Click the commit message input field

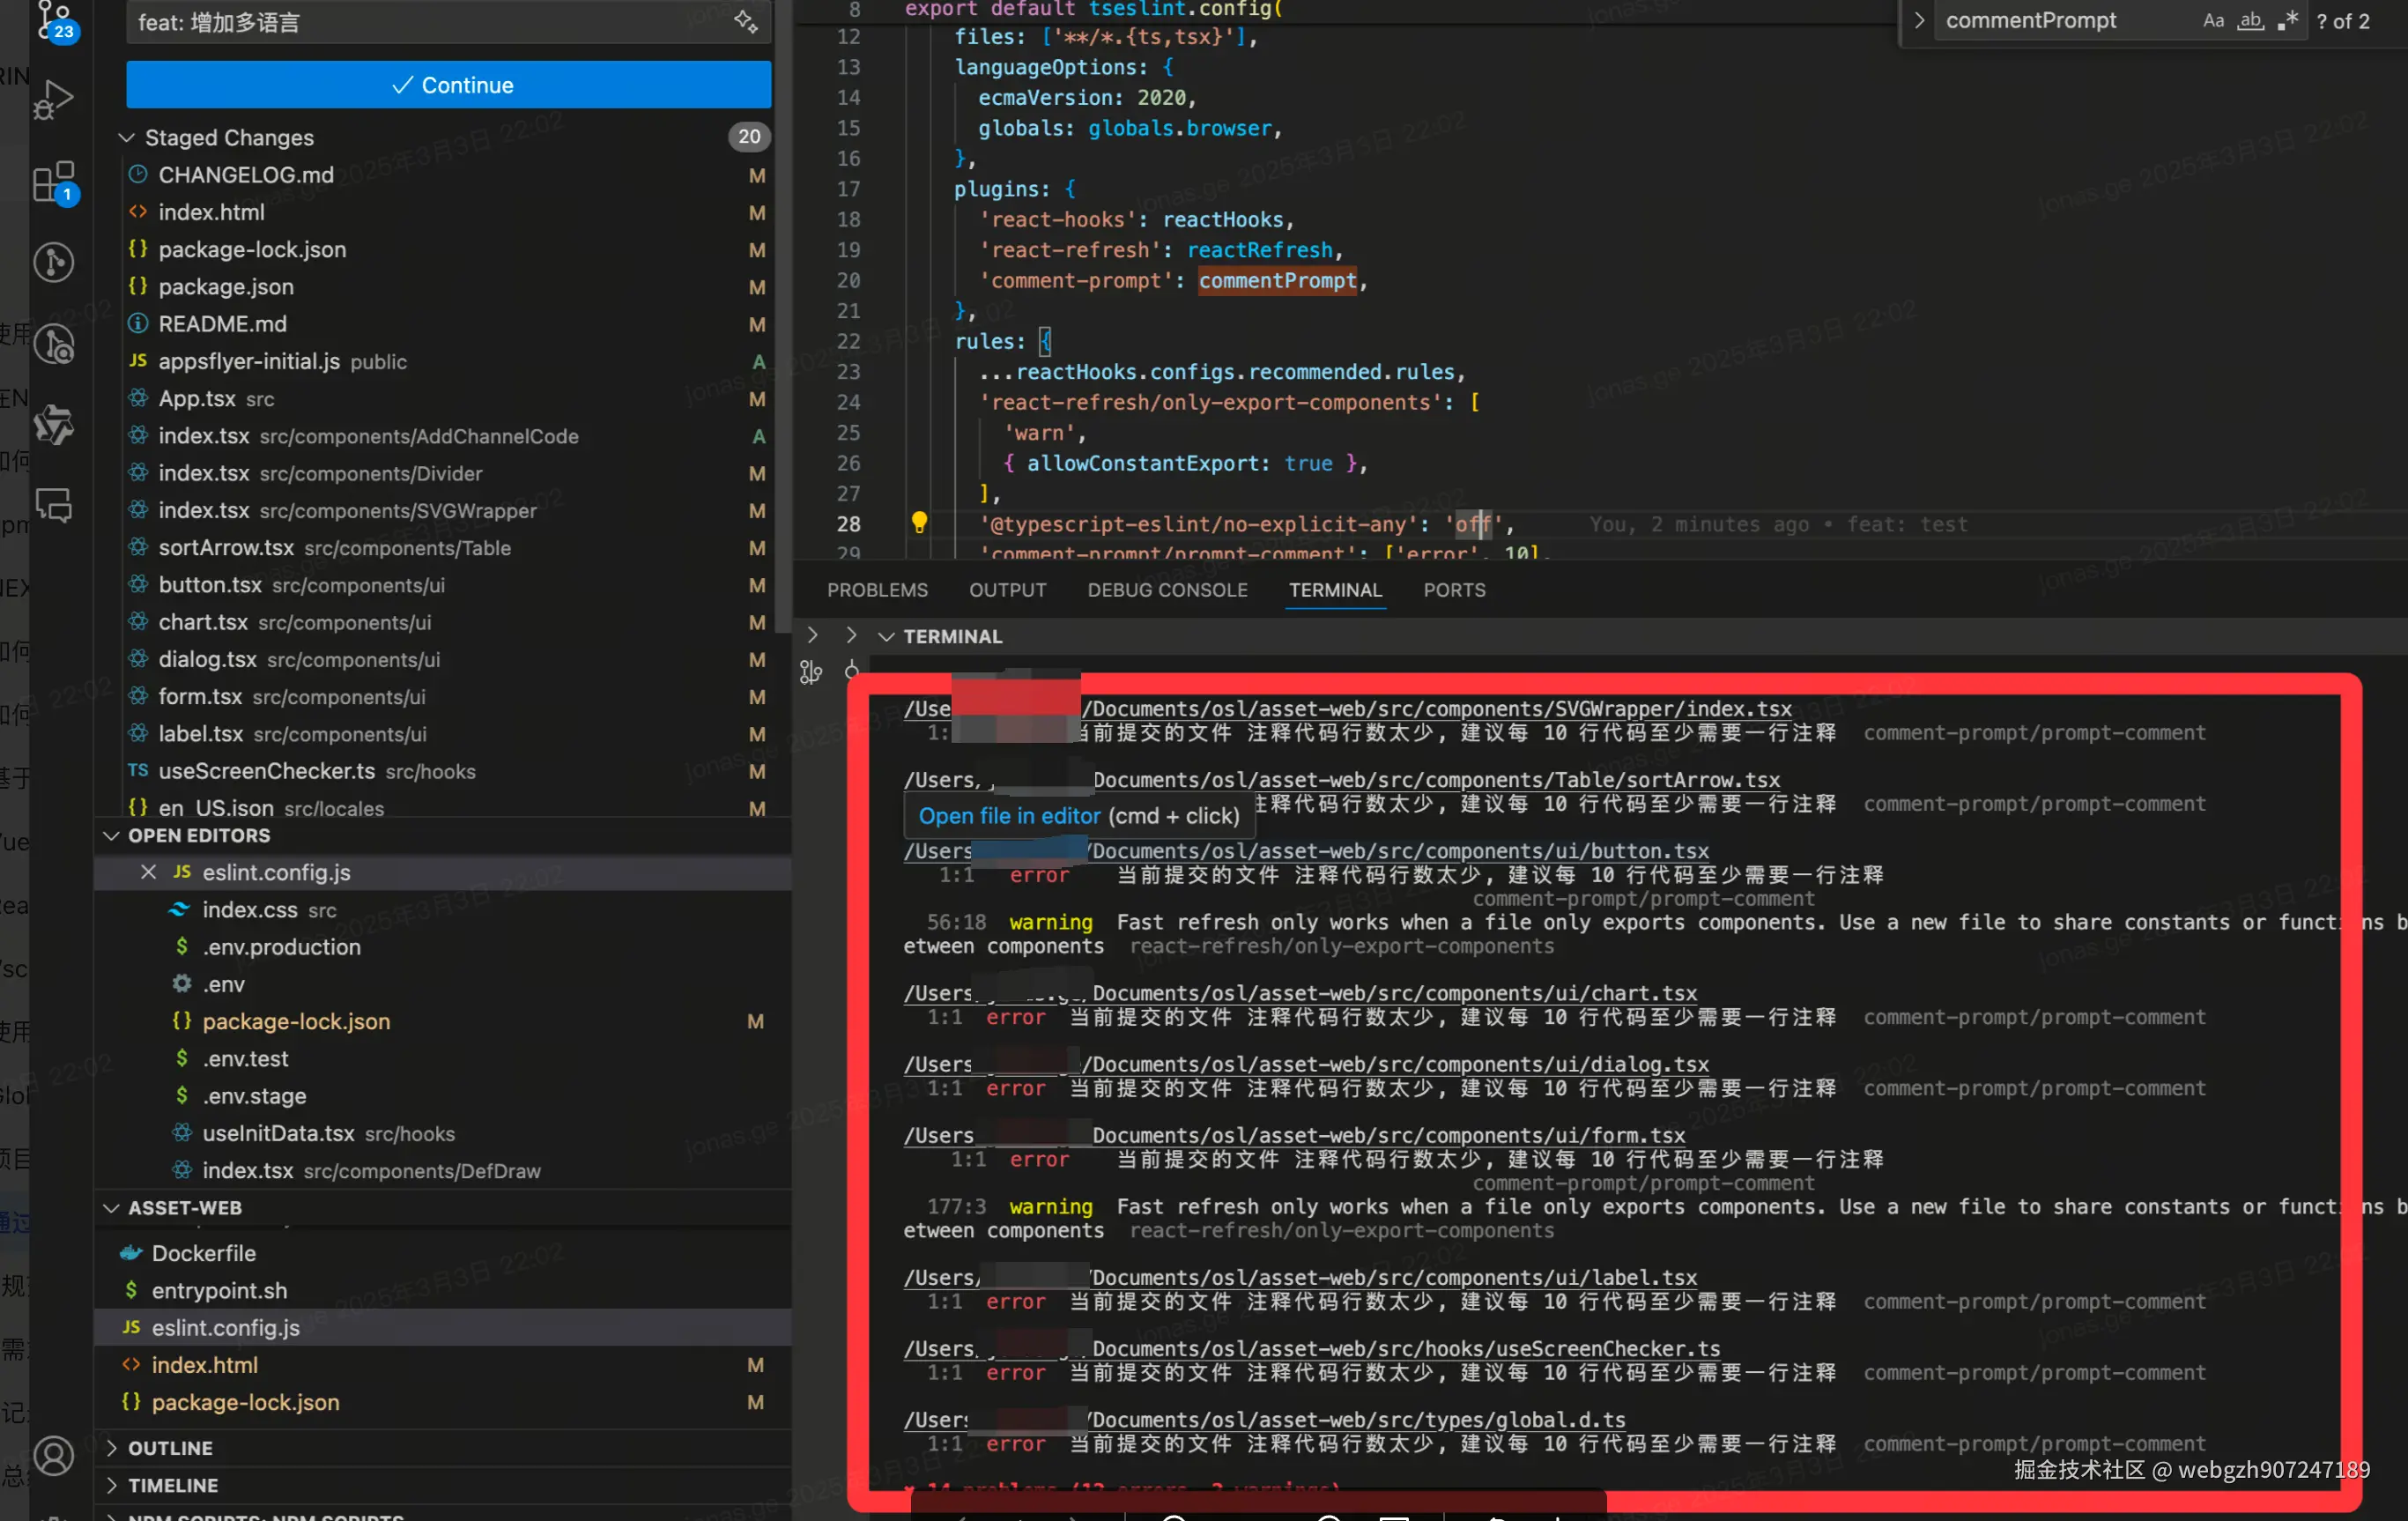pos(430,22)
